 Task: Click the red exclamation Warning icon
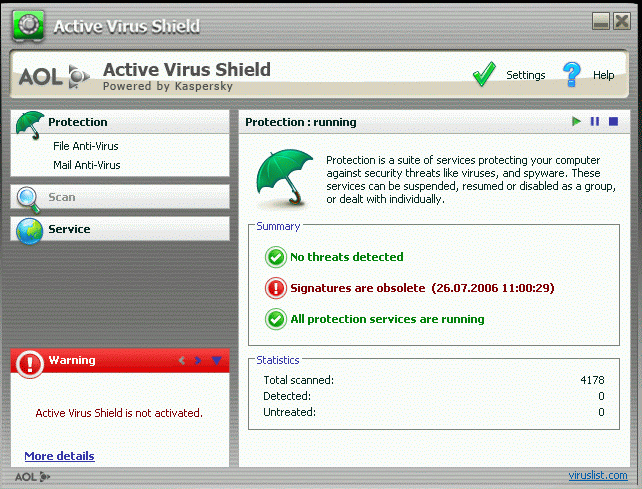pyautogui.click(x=29, y=364)
